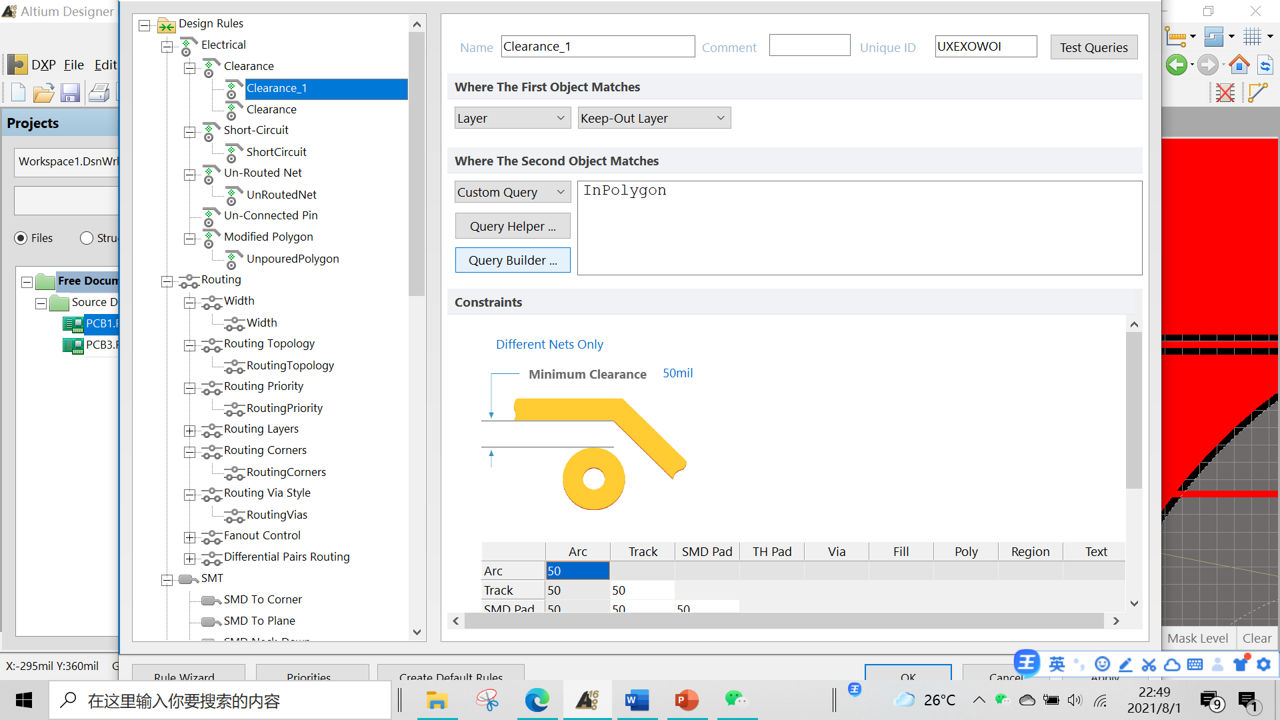
Task: Click inside the Name input field
Action: (x=597, y=46)
